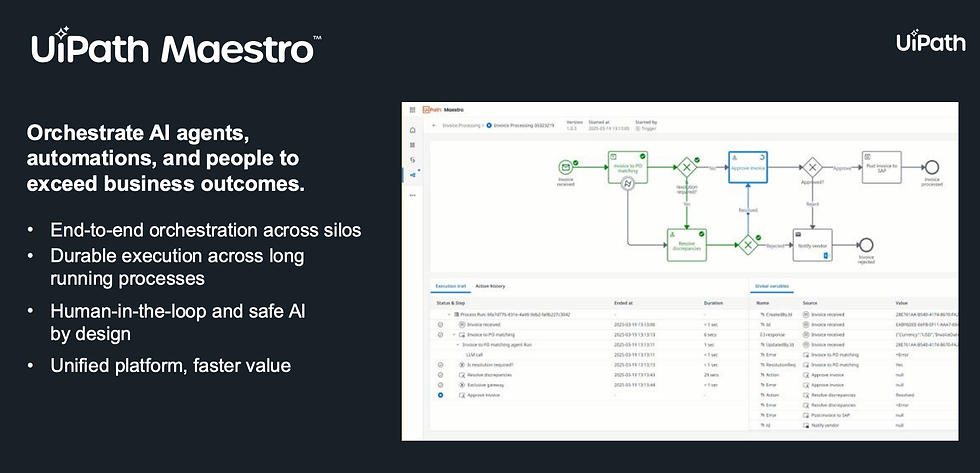
Task: Collapse Invoice to PO matching agent Run
Action: coord(458,345)
